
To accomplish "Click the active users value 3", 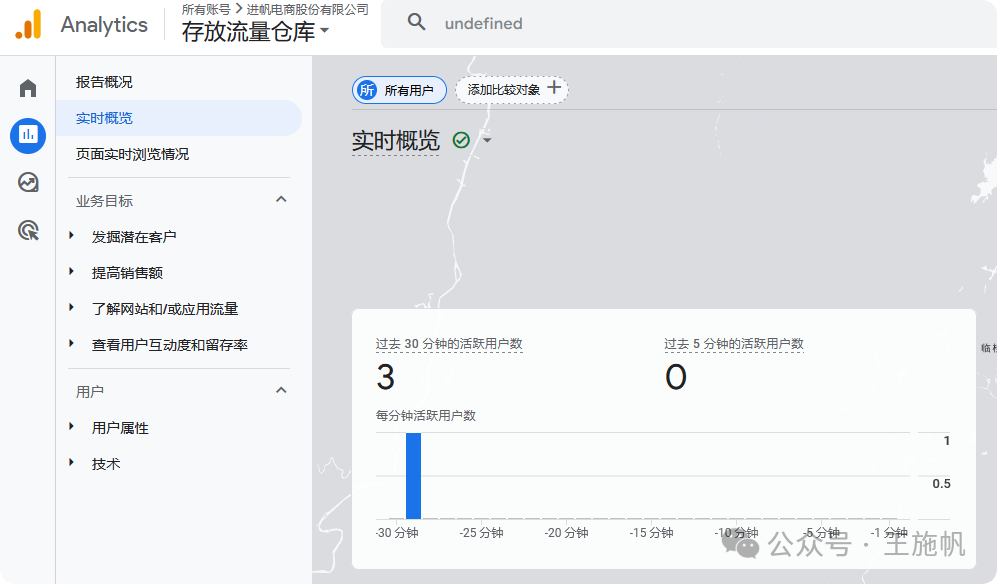I will coord(385,377).
